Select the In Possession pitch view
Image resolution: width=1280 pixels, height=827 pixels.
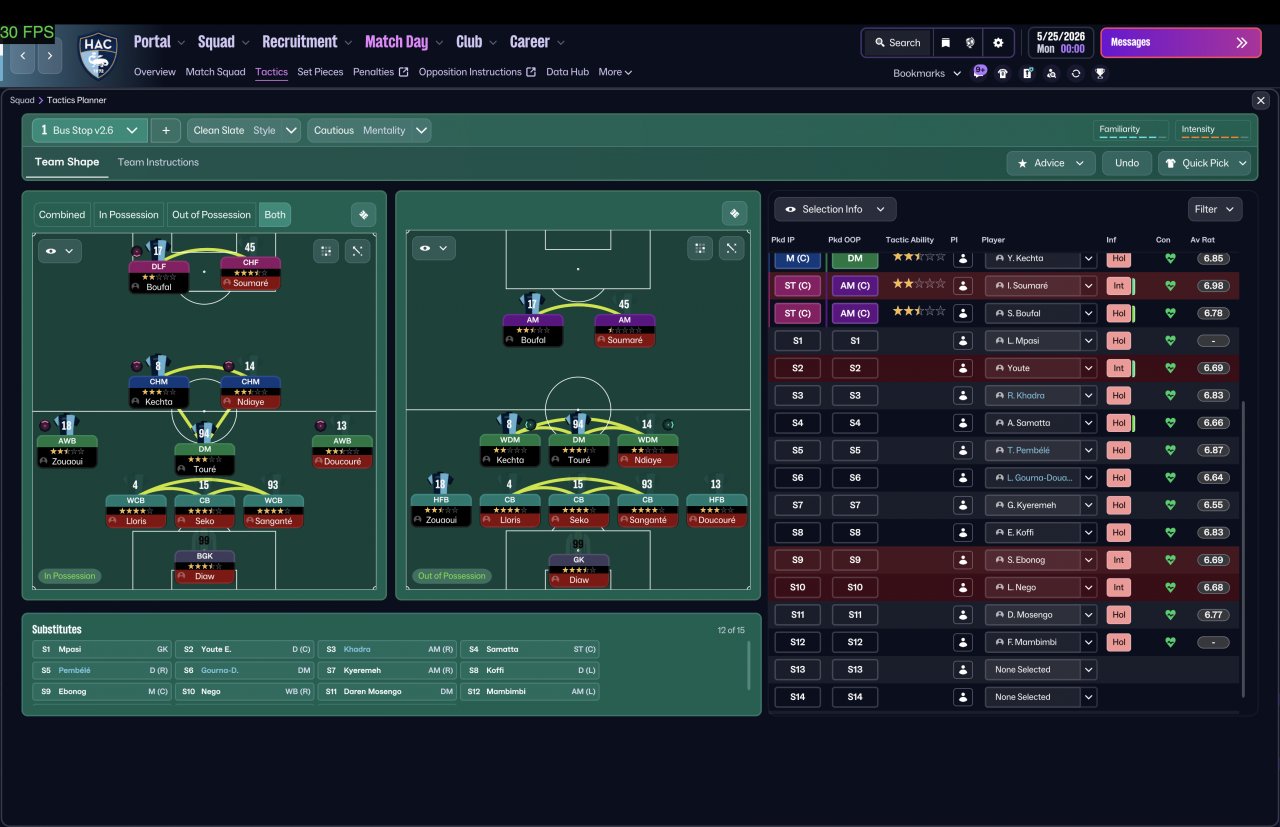128,214
